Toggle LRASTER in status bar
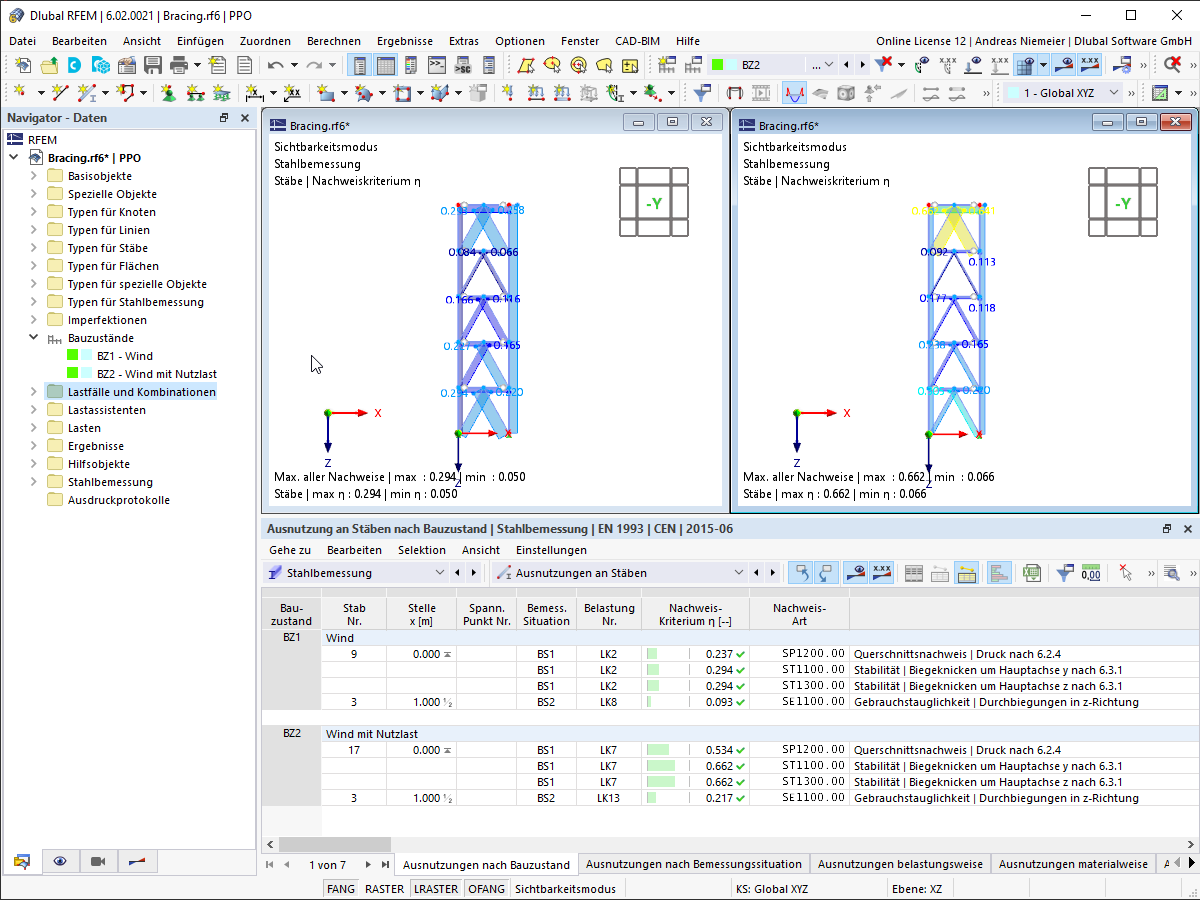Viewport: 1200px width, 900px height. click(x=436, y=888)
